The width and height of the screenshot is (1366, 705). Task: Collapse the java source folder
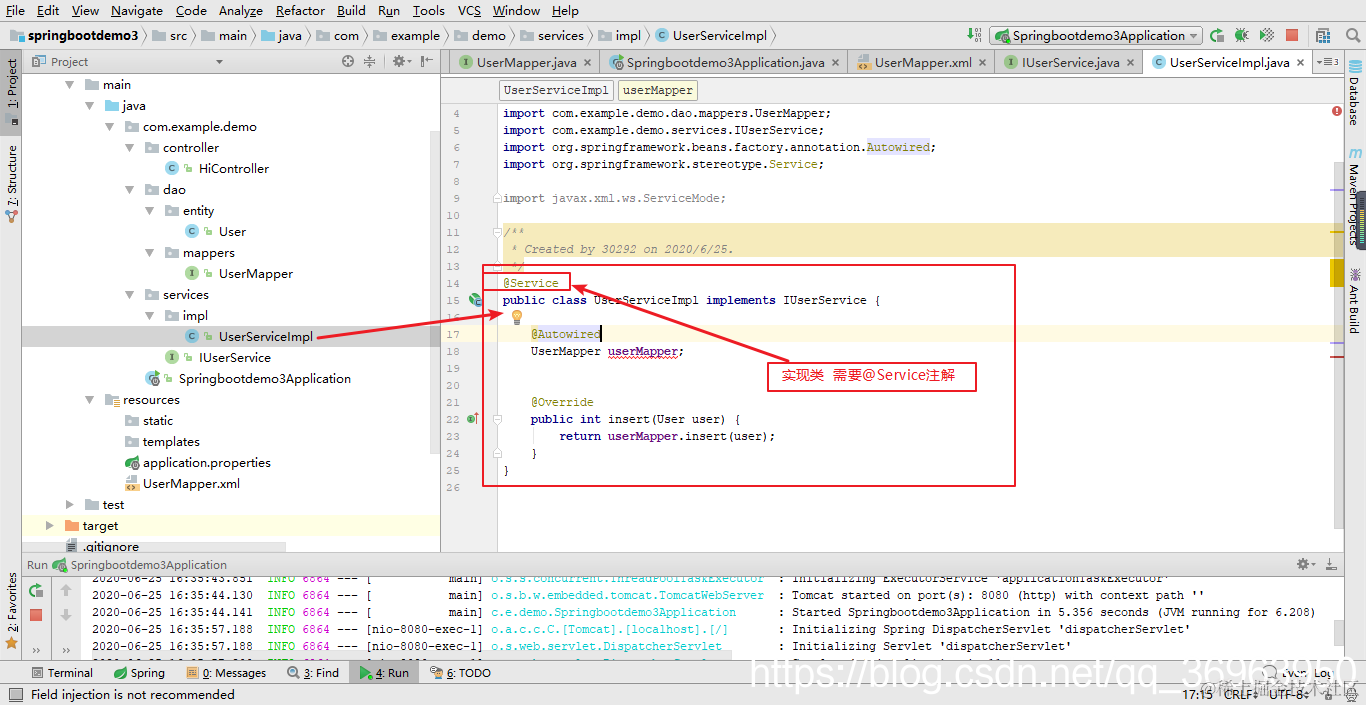[x=90, y=106]
